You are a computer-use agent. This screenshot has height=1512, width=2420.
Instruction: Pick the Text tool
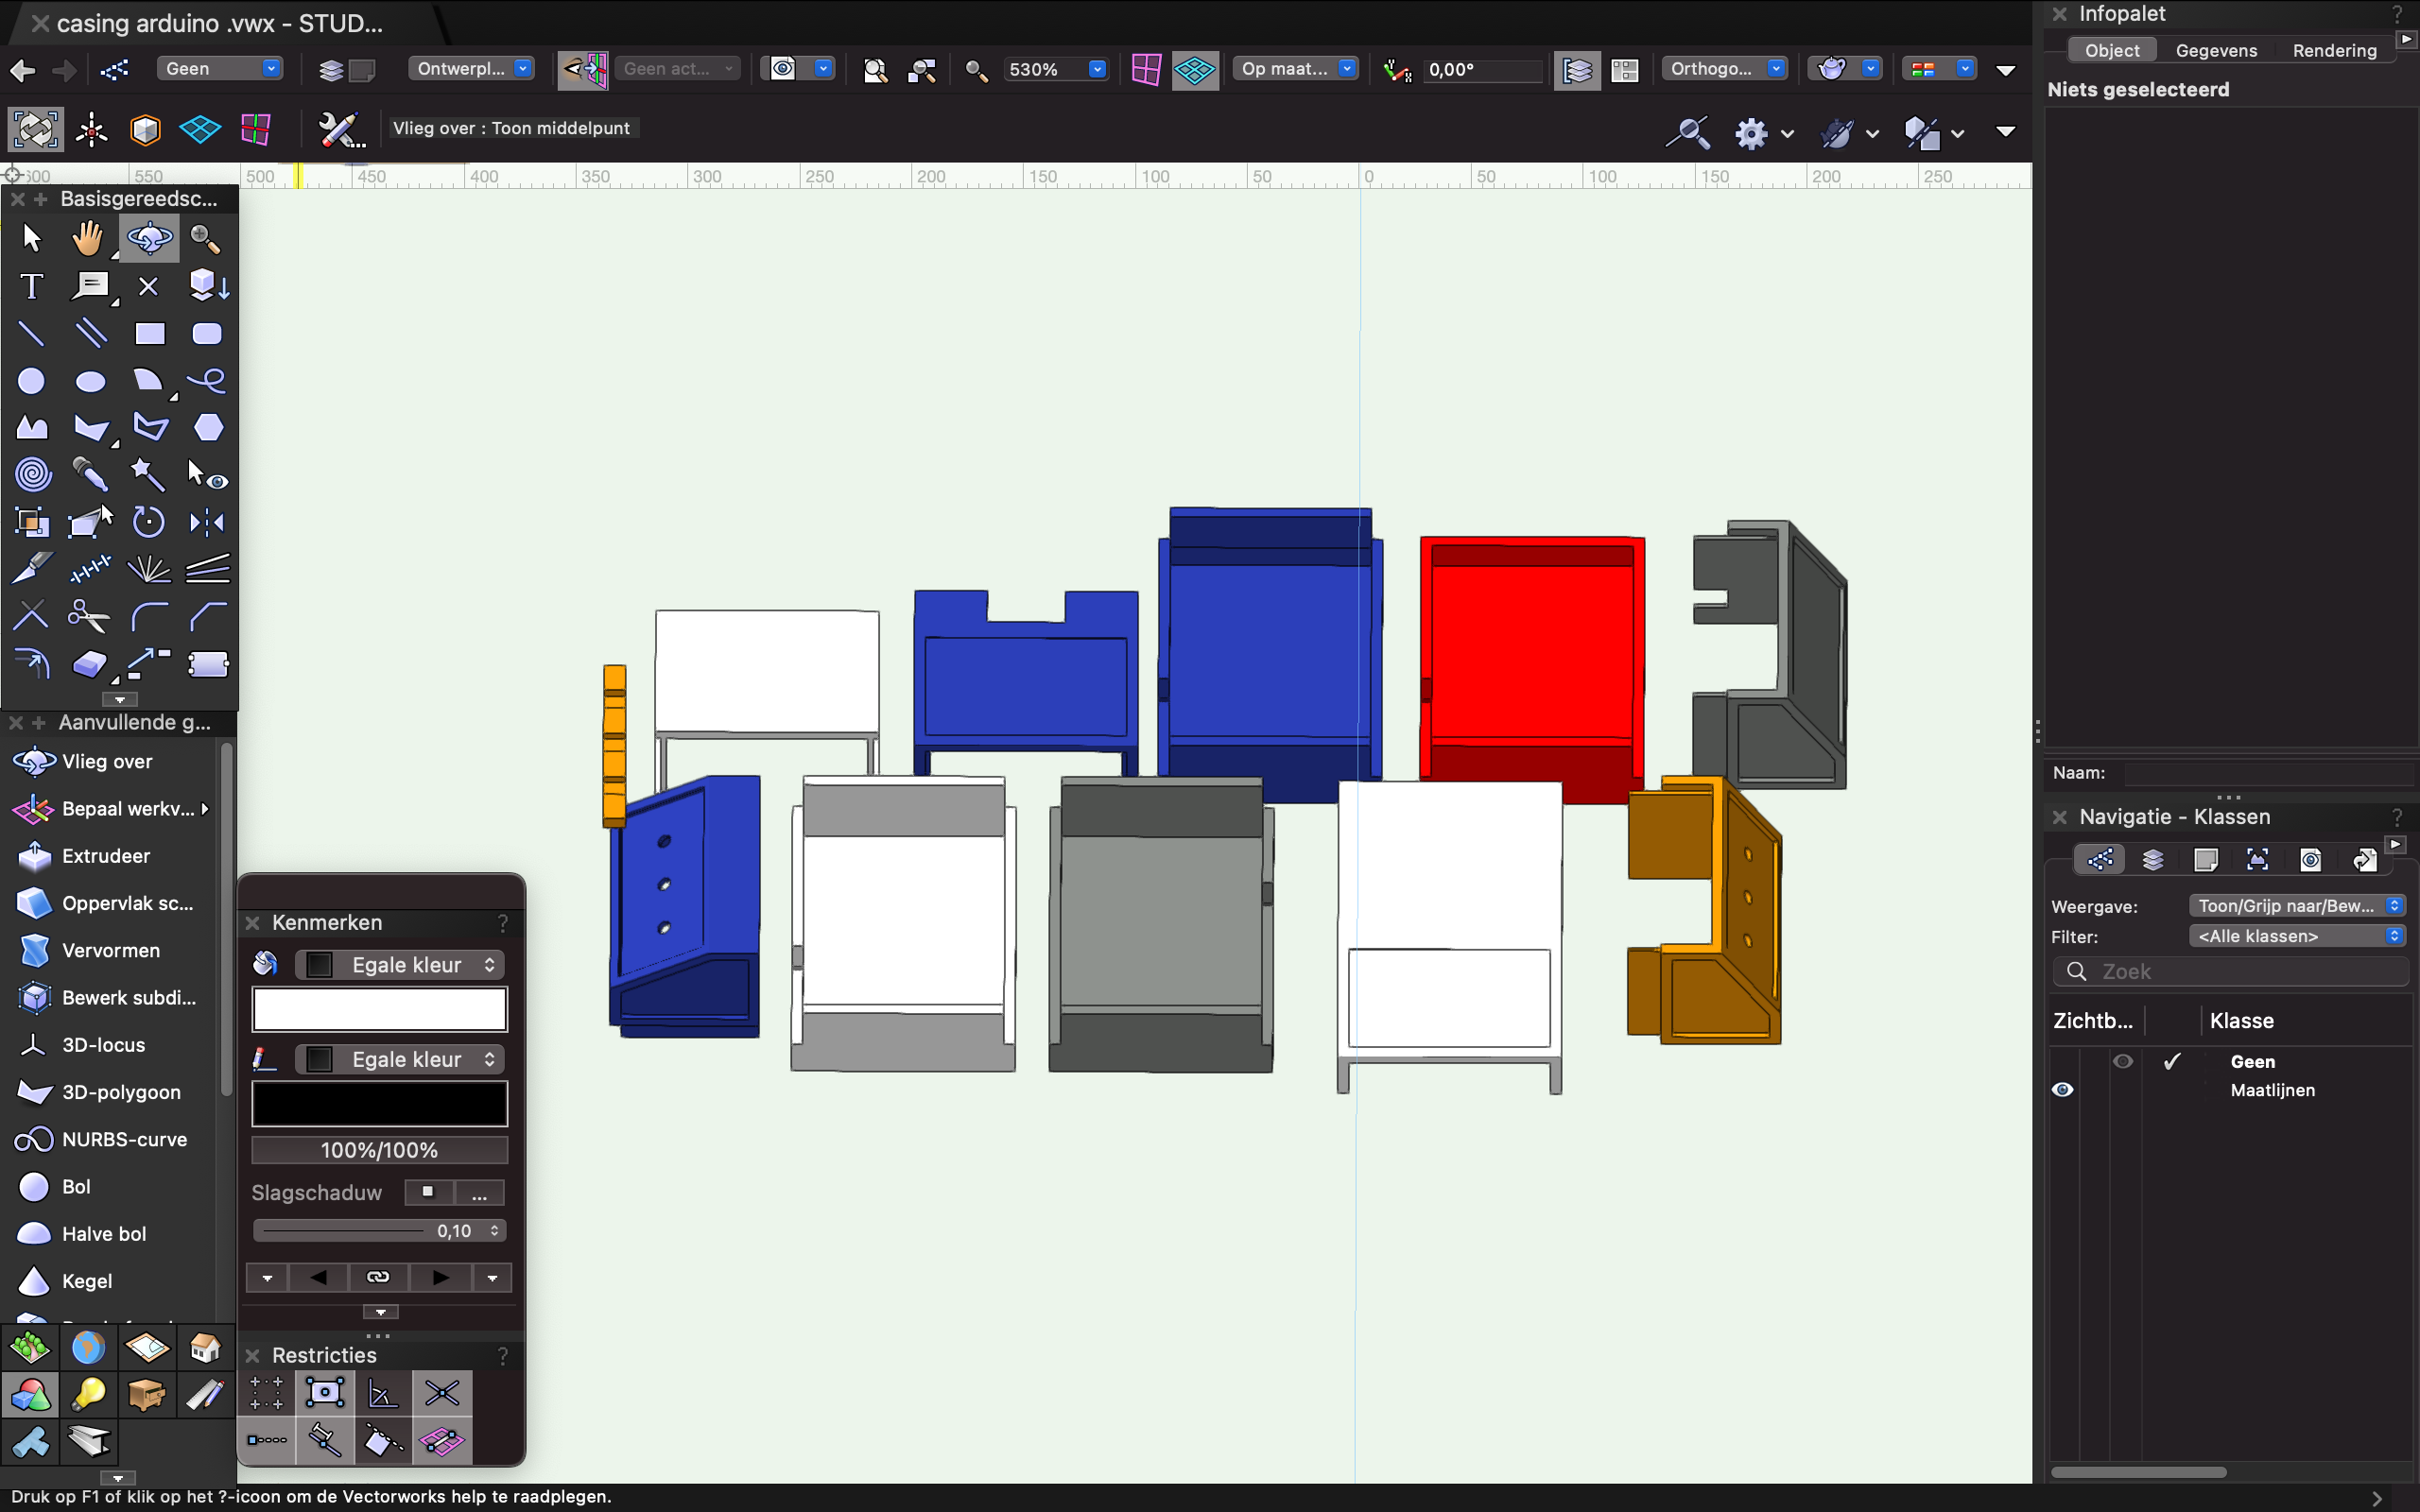[x=32, y=287]
